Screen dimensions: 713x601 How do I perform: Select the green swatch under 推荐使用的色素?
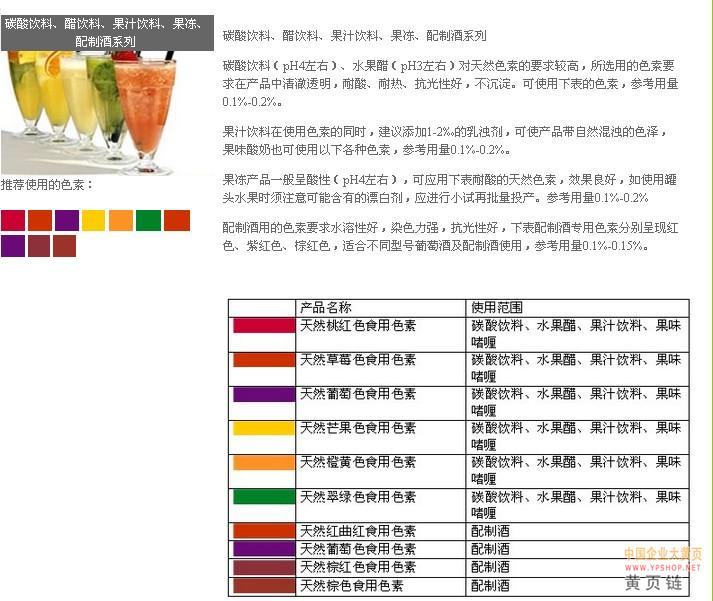[148, 220]
